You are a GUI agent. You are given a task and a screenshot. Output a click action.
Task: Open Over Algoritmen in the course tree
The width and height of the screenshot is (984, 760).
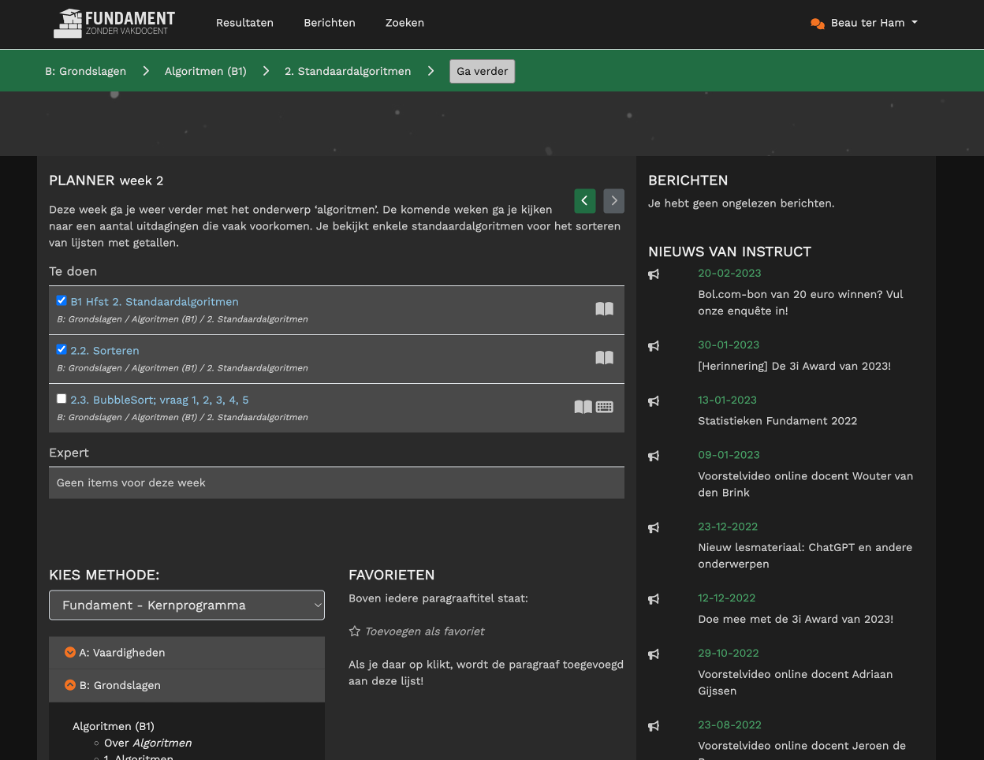tap(147, 743)
